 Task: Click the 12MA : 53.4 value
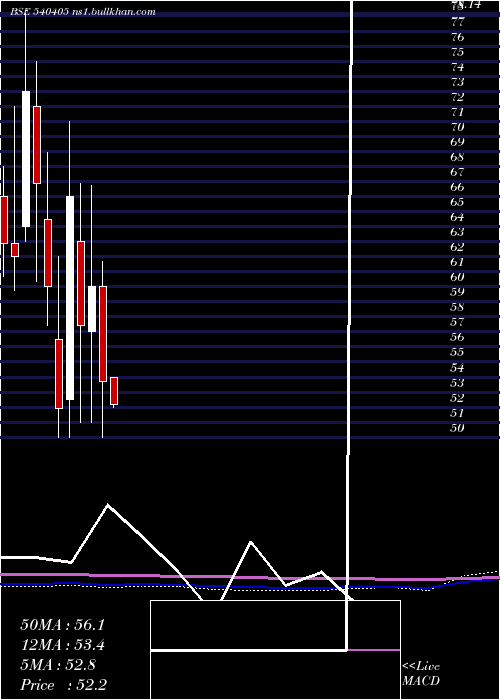62,645
